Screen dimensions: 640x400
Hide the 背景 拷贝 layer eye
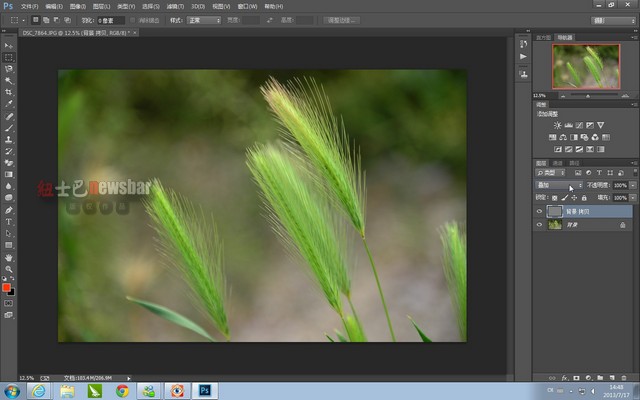point(539,212)
